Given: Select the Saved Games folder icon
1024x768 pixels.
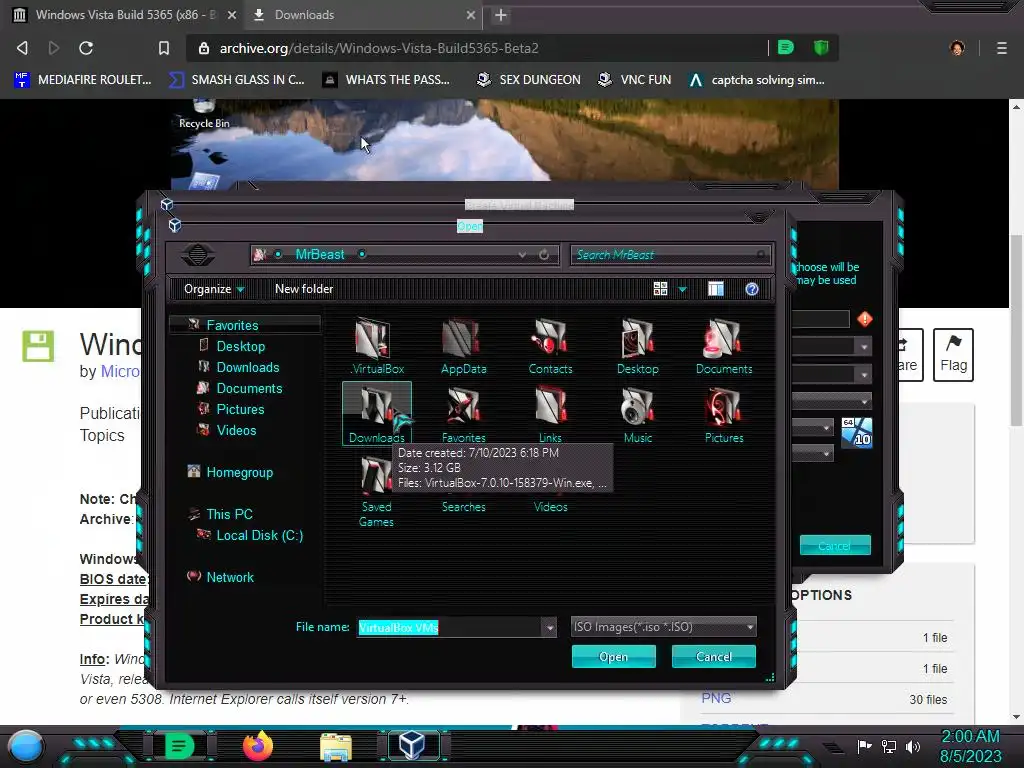Looking at the screenshot, I should [x=376, y=491].
